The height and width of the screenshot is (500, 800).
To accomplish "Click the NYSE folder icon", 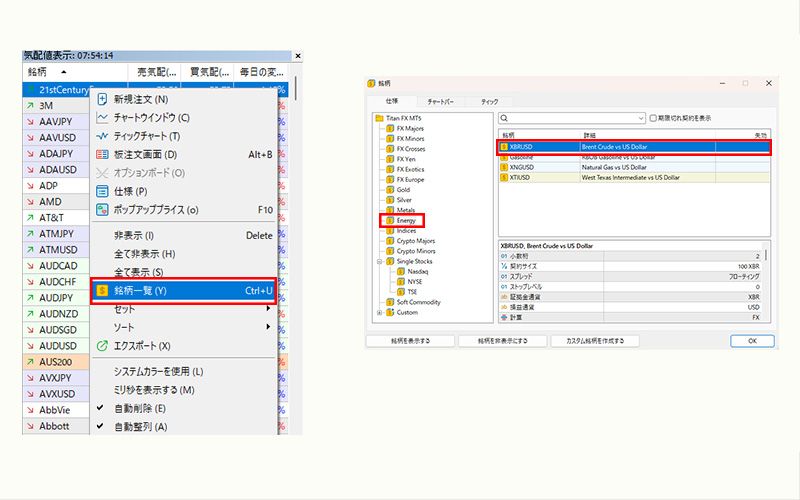I will coord(401,282).
